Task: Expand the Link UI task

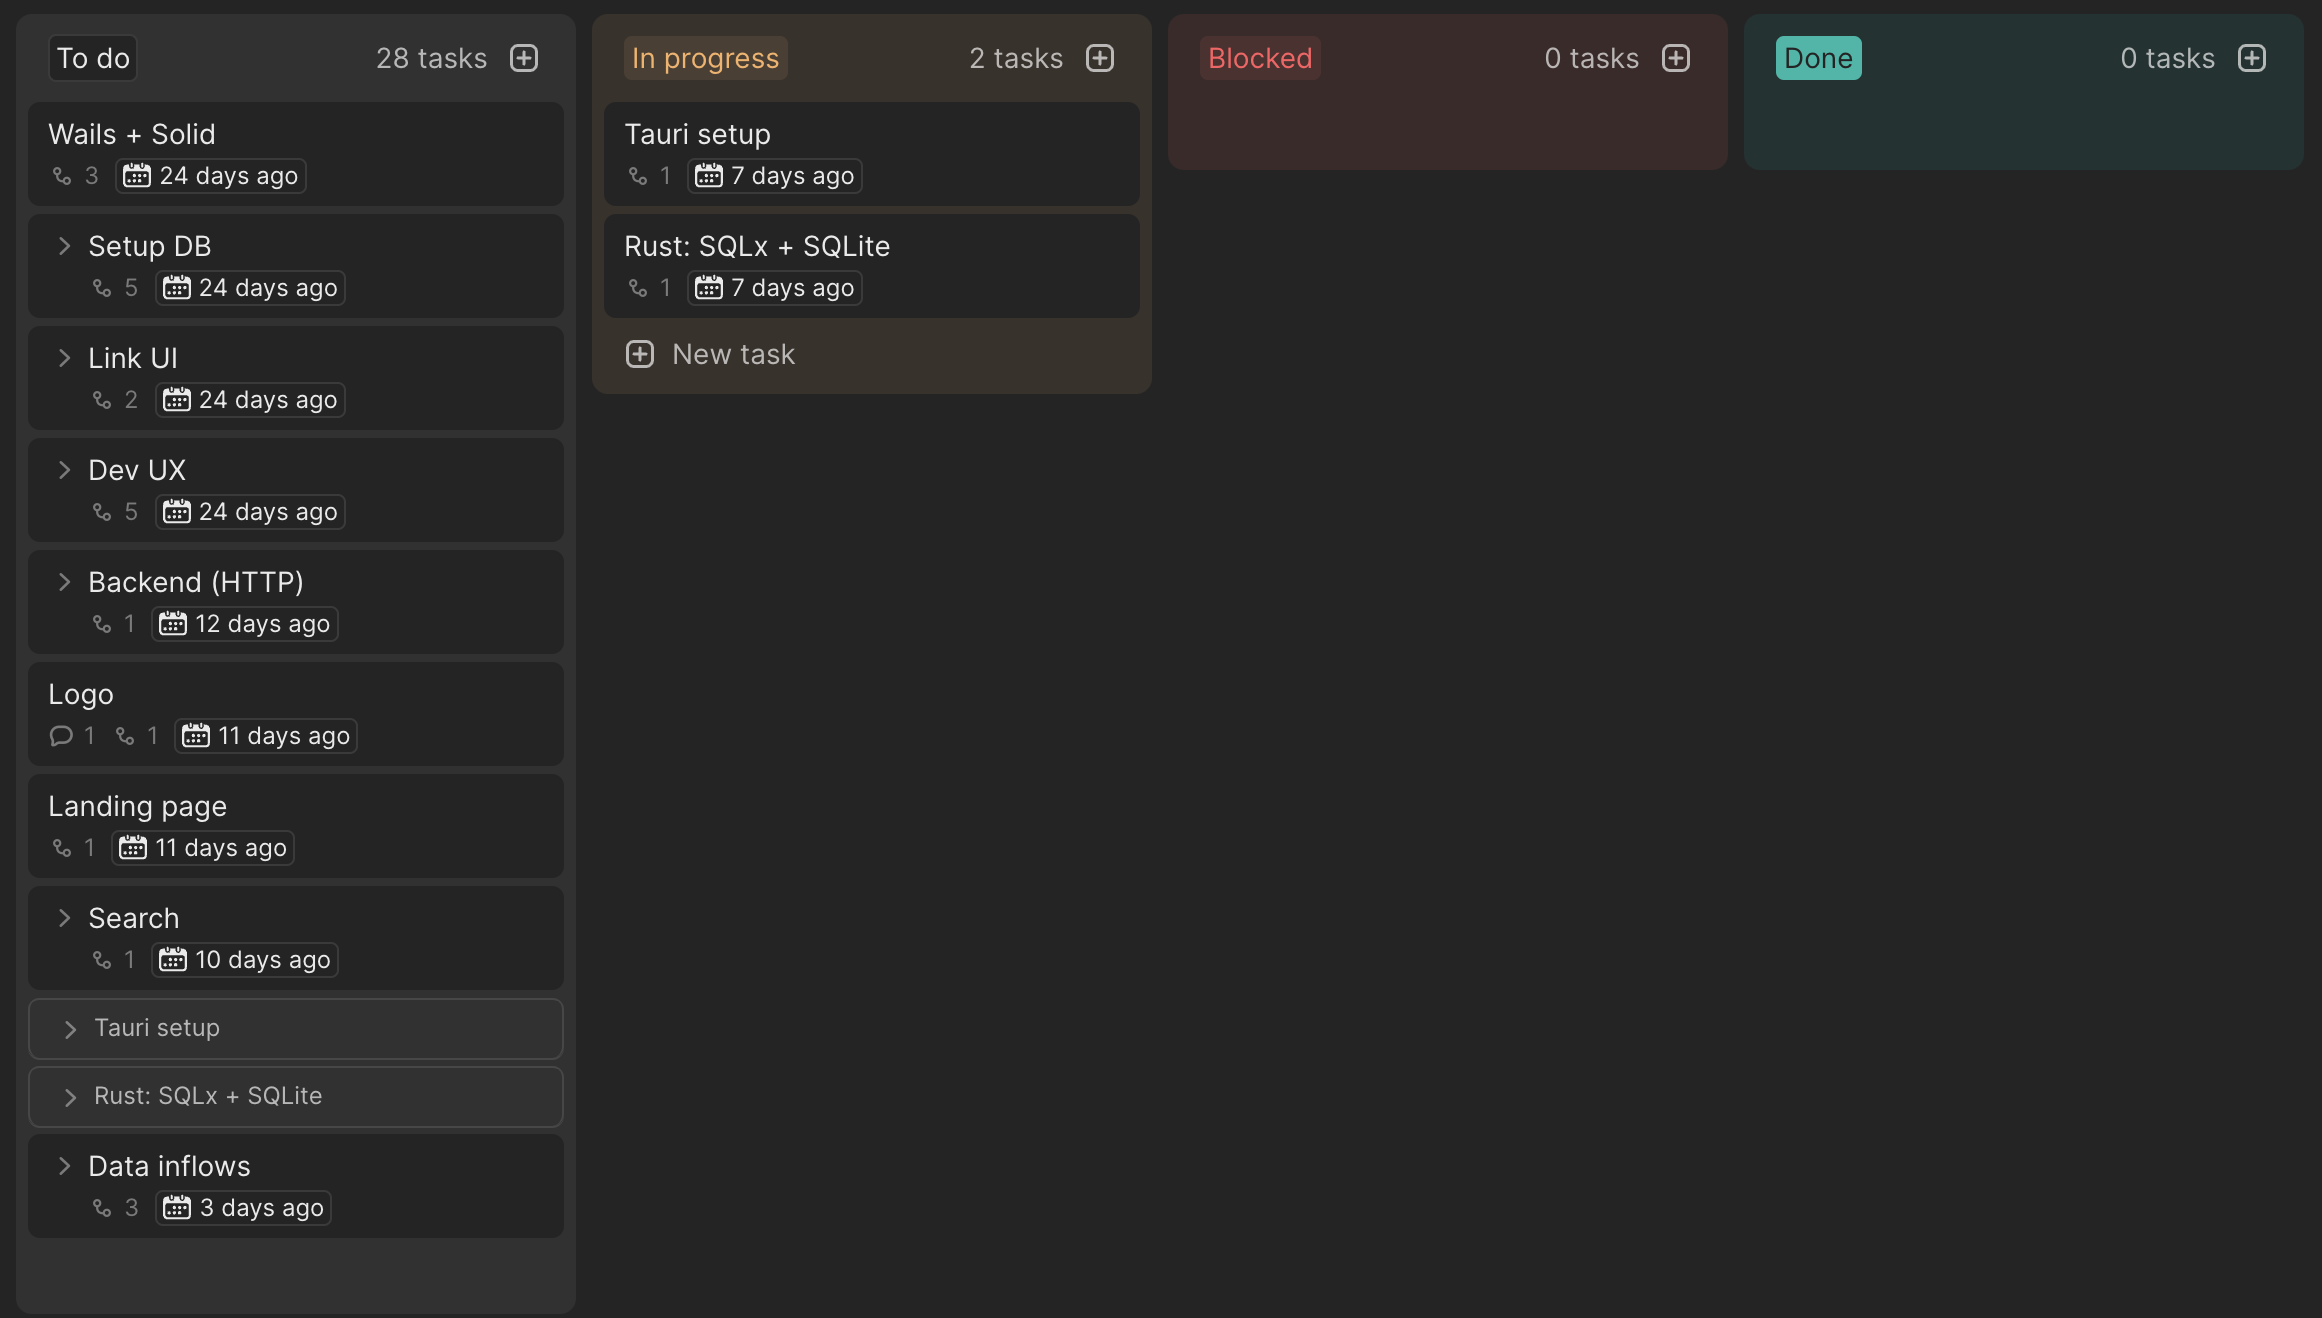Action: (65, 358)
